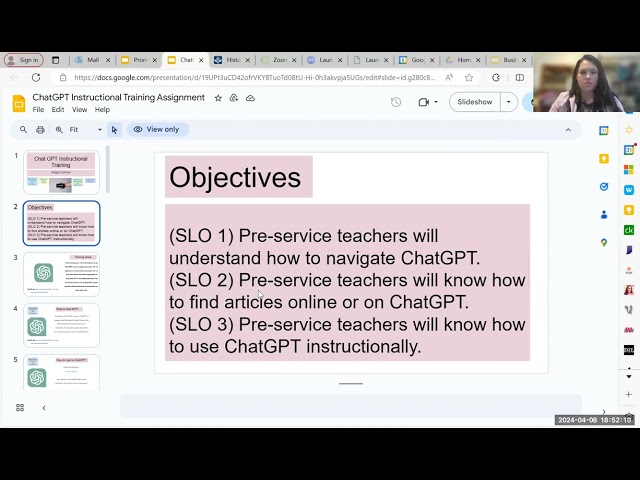
Task: Switch to grid view of slides
Action: [x=20, y=407]
